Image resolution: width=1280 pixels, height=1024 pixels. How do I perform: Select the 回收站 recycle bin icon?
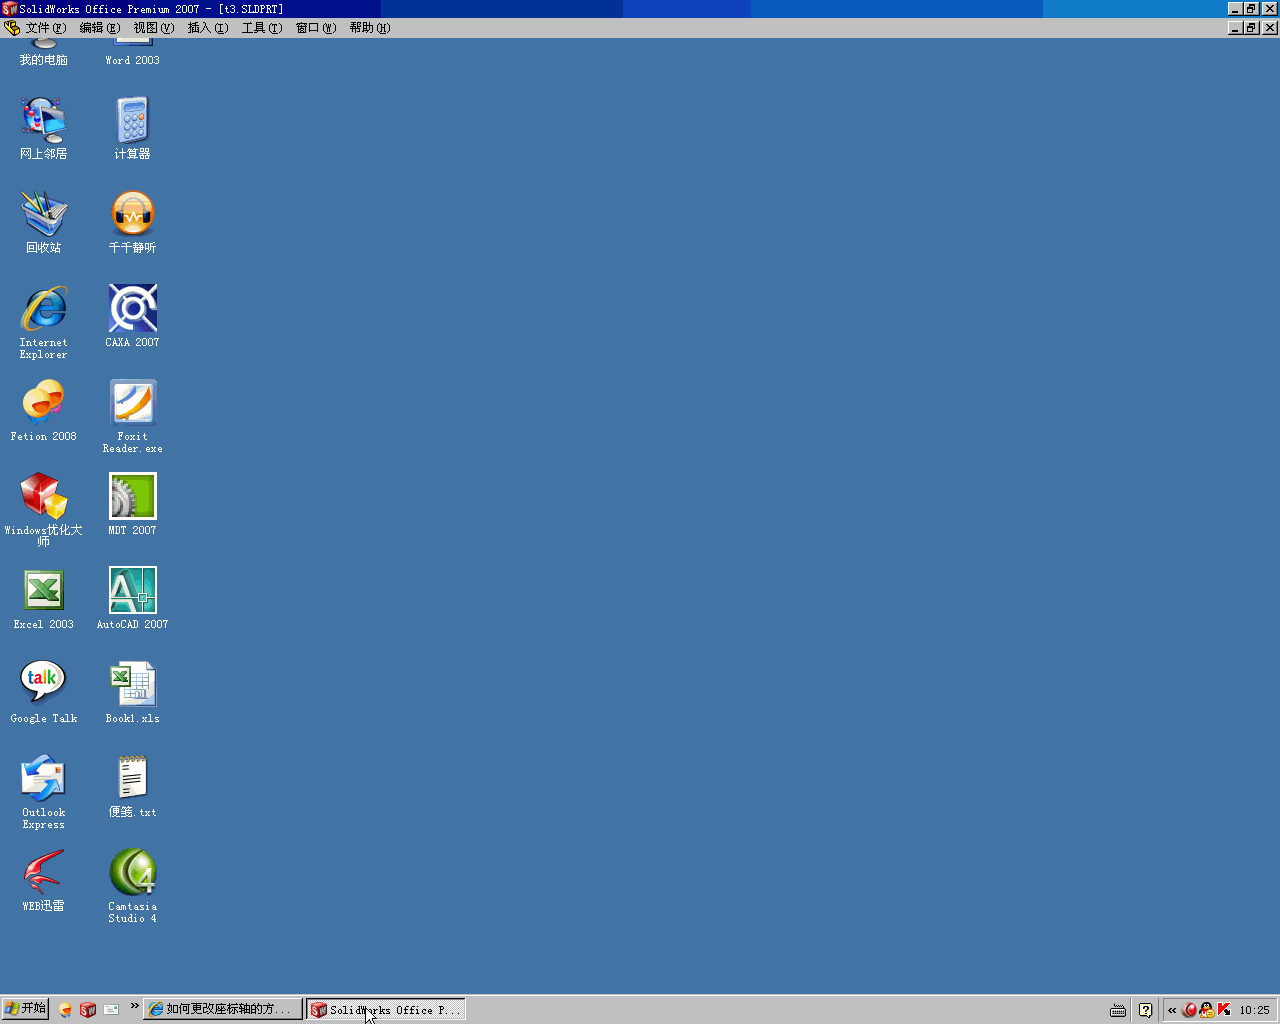click(x=44, y=222)
